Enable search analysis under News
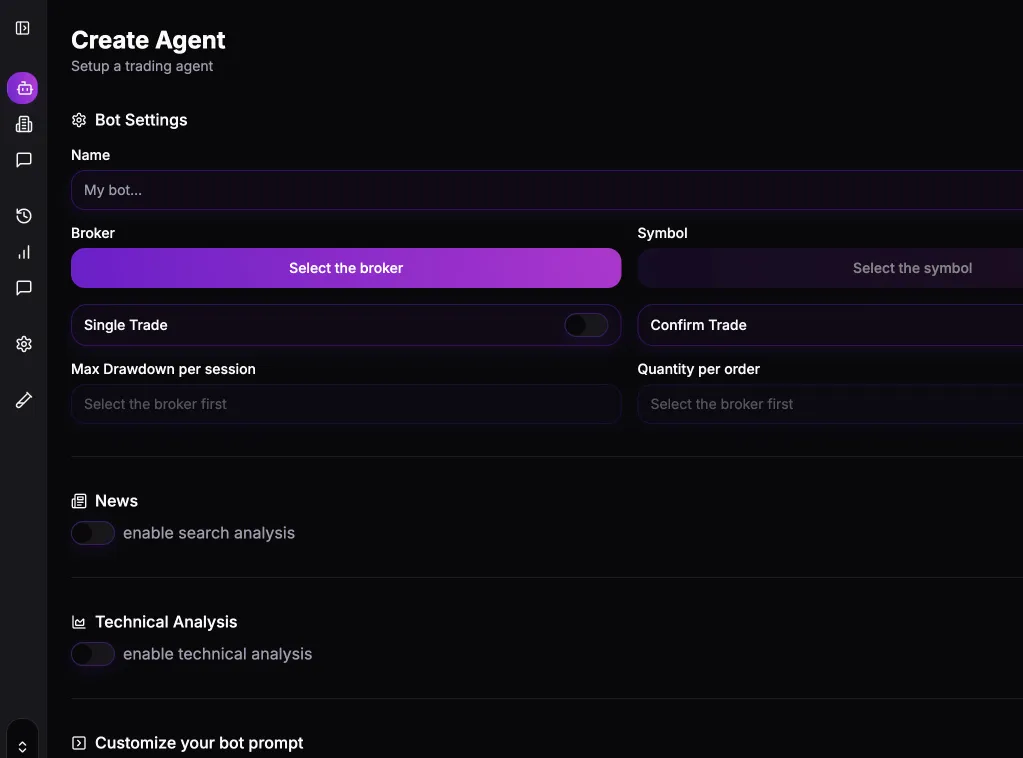 [93, 533]
